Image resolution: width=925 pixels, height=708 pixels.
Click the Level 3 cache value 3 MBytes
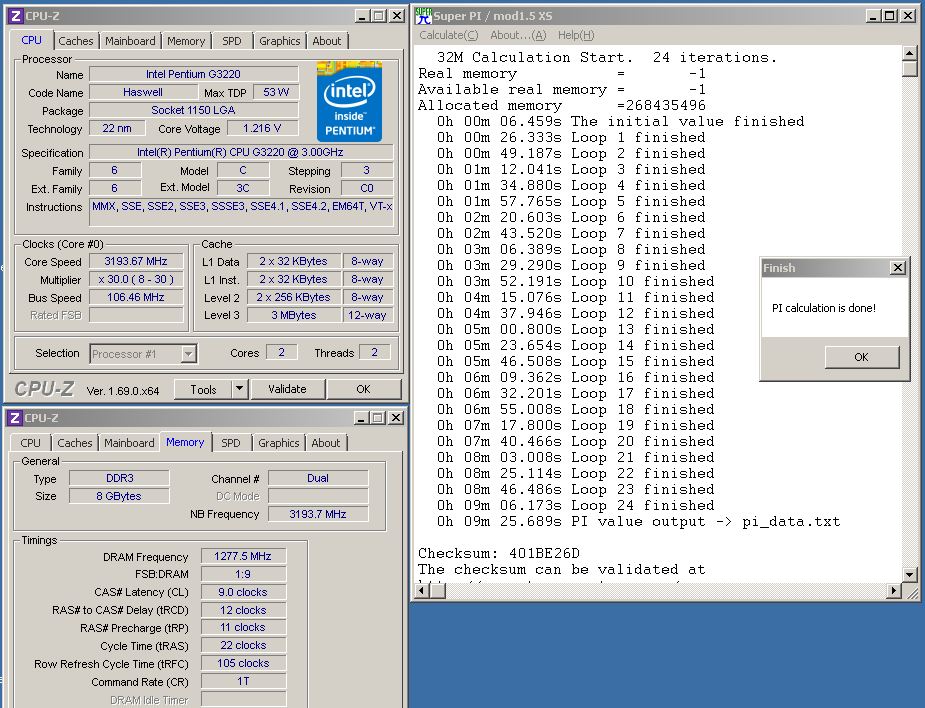pos(294,315)
